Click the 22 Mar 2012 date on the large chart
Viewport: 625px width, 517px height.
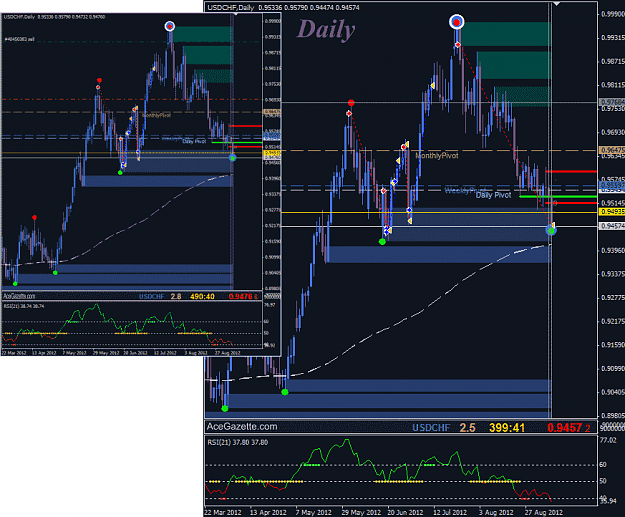tap(223, 512)
